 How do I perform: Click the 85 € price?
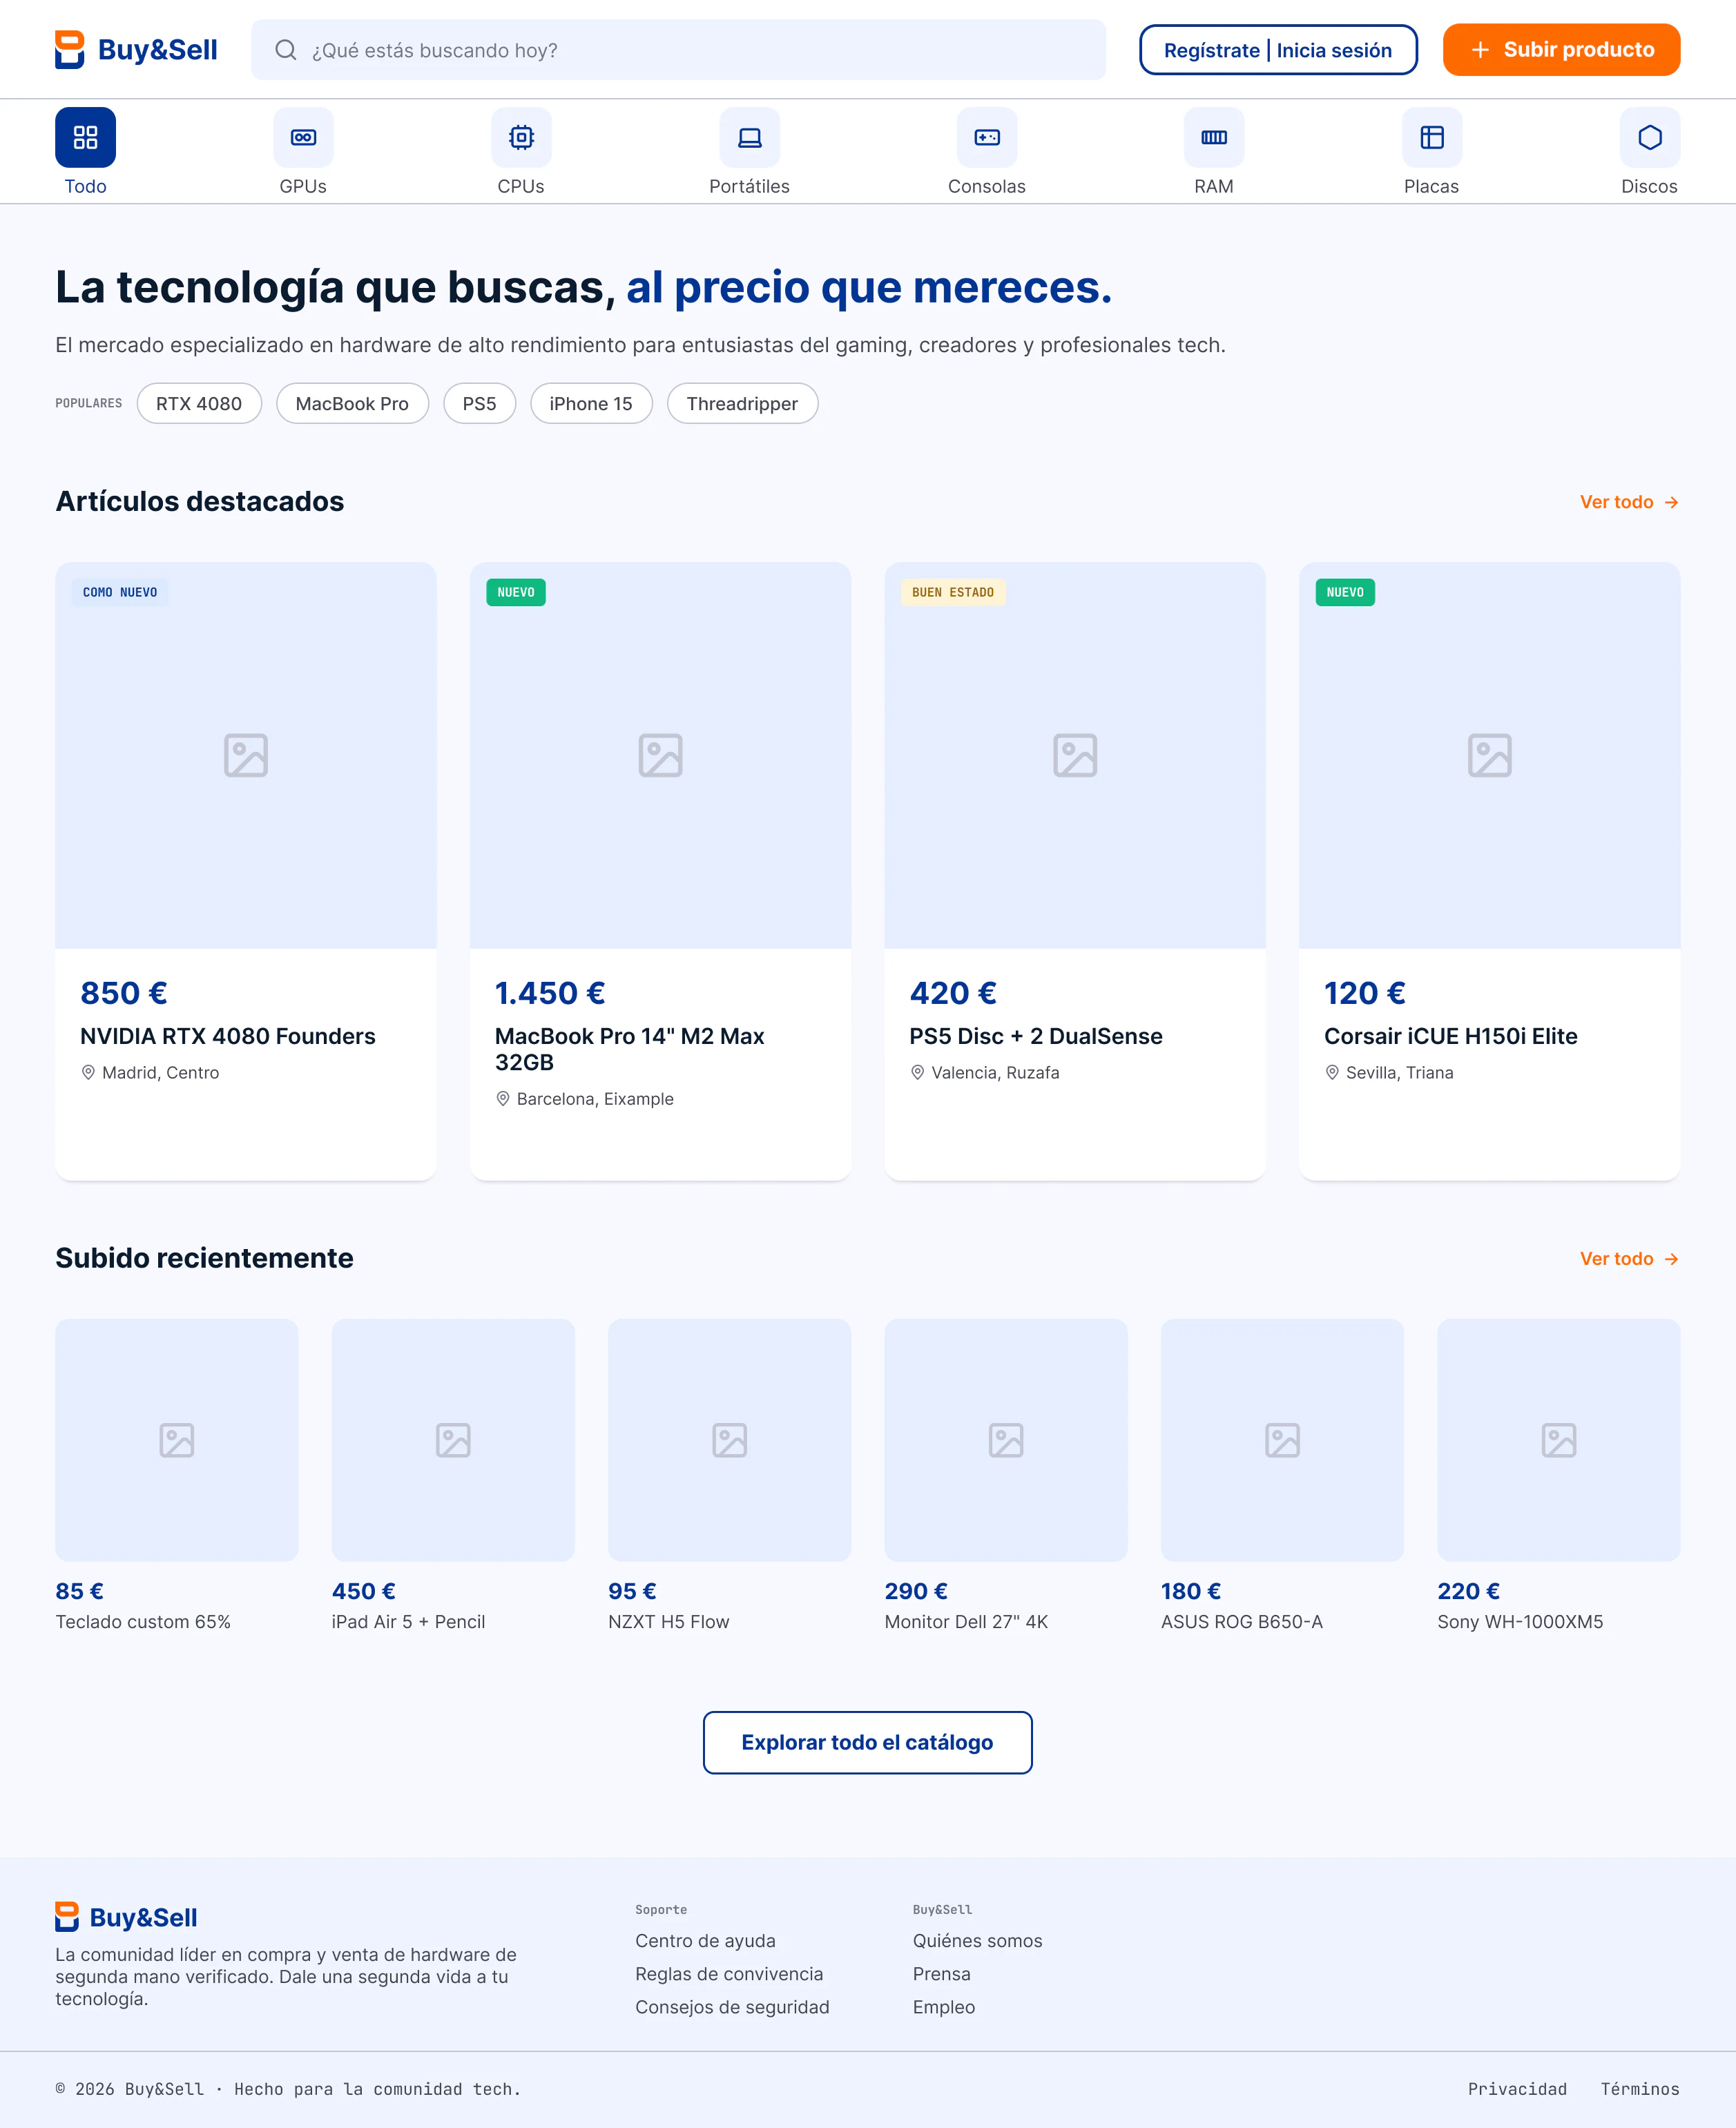[79, 1591]
